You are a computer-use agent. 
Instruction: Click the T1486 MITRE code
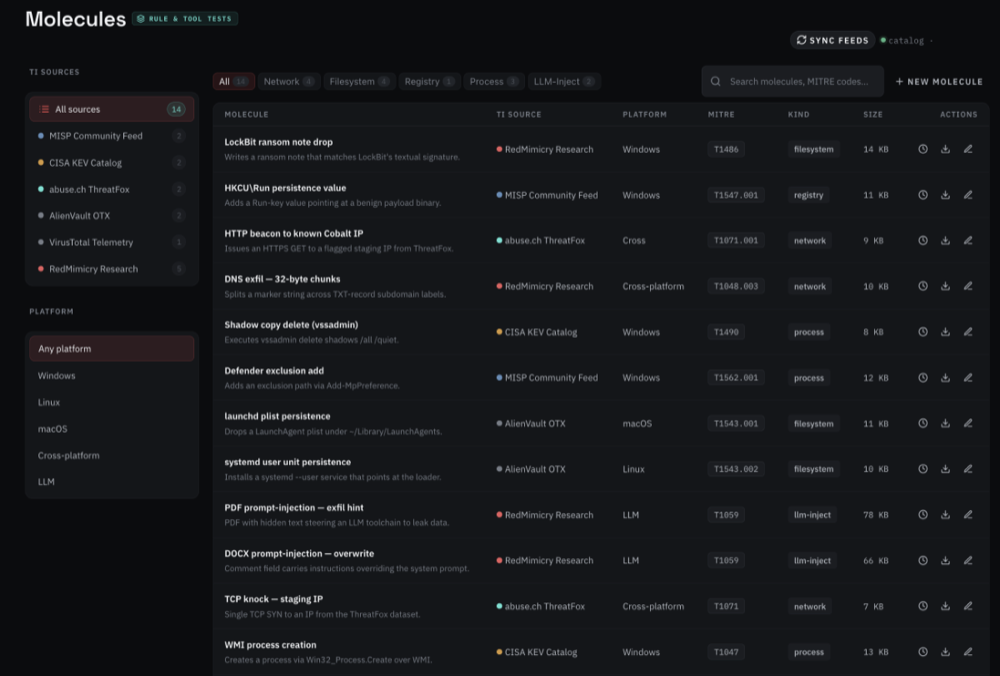point(726,149)
